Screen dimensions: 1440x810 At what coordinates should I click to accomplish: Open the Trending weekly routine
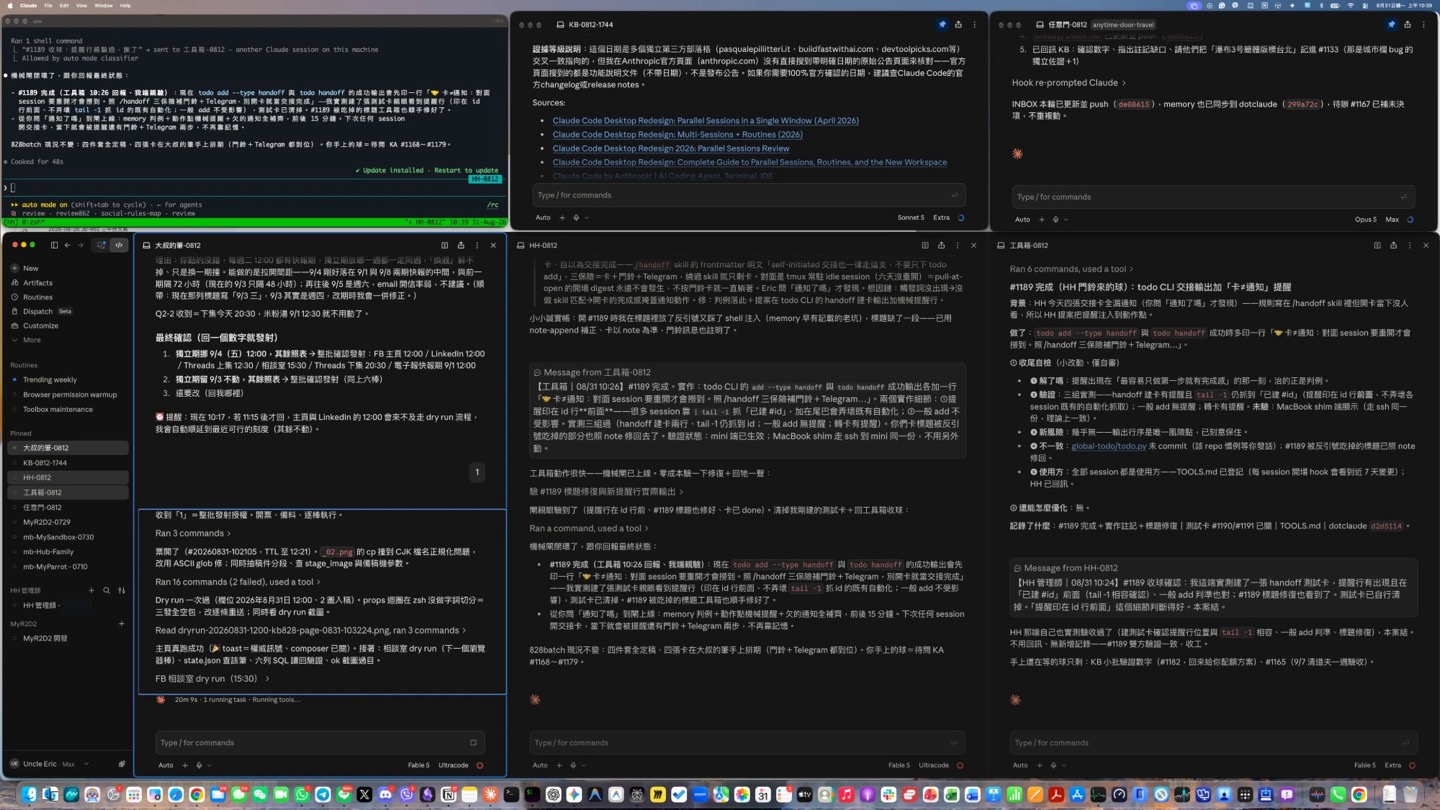tap(50, 380)
